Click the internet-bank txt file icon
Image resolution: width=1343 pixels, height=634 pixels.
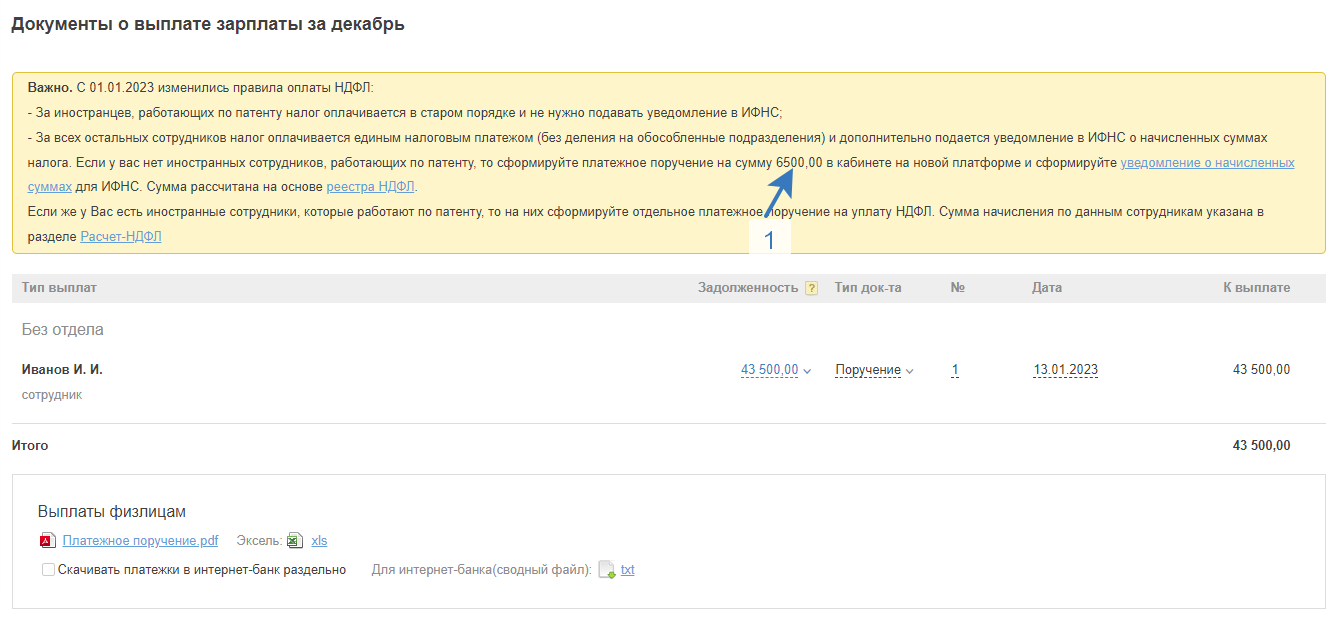click(606, 570)
